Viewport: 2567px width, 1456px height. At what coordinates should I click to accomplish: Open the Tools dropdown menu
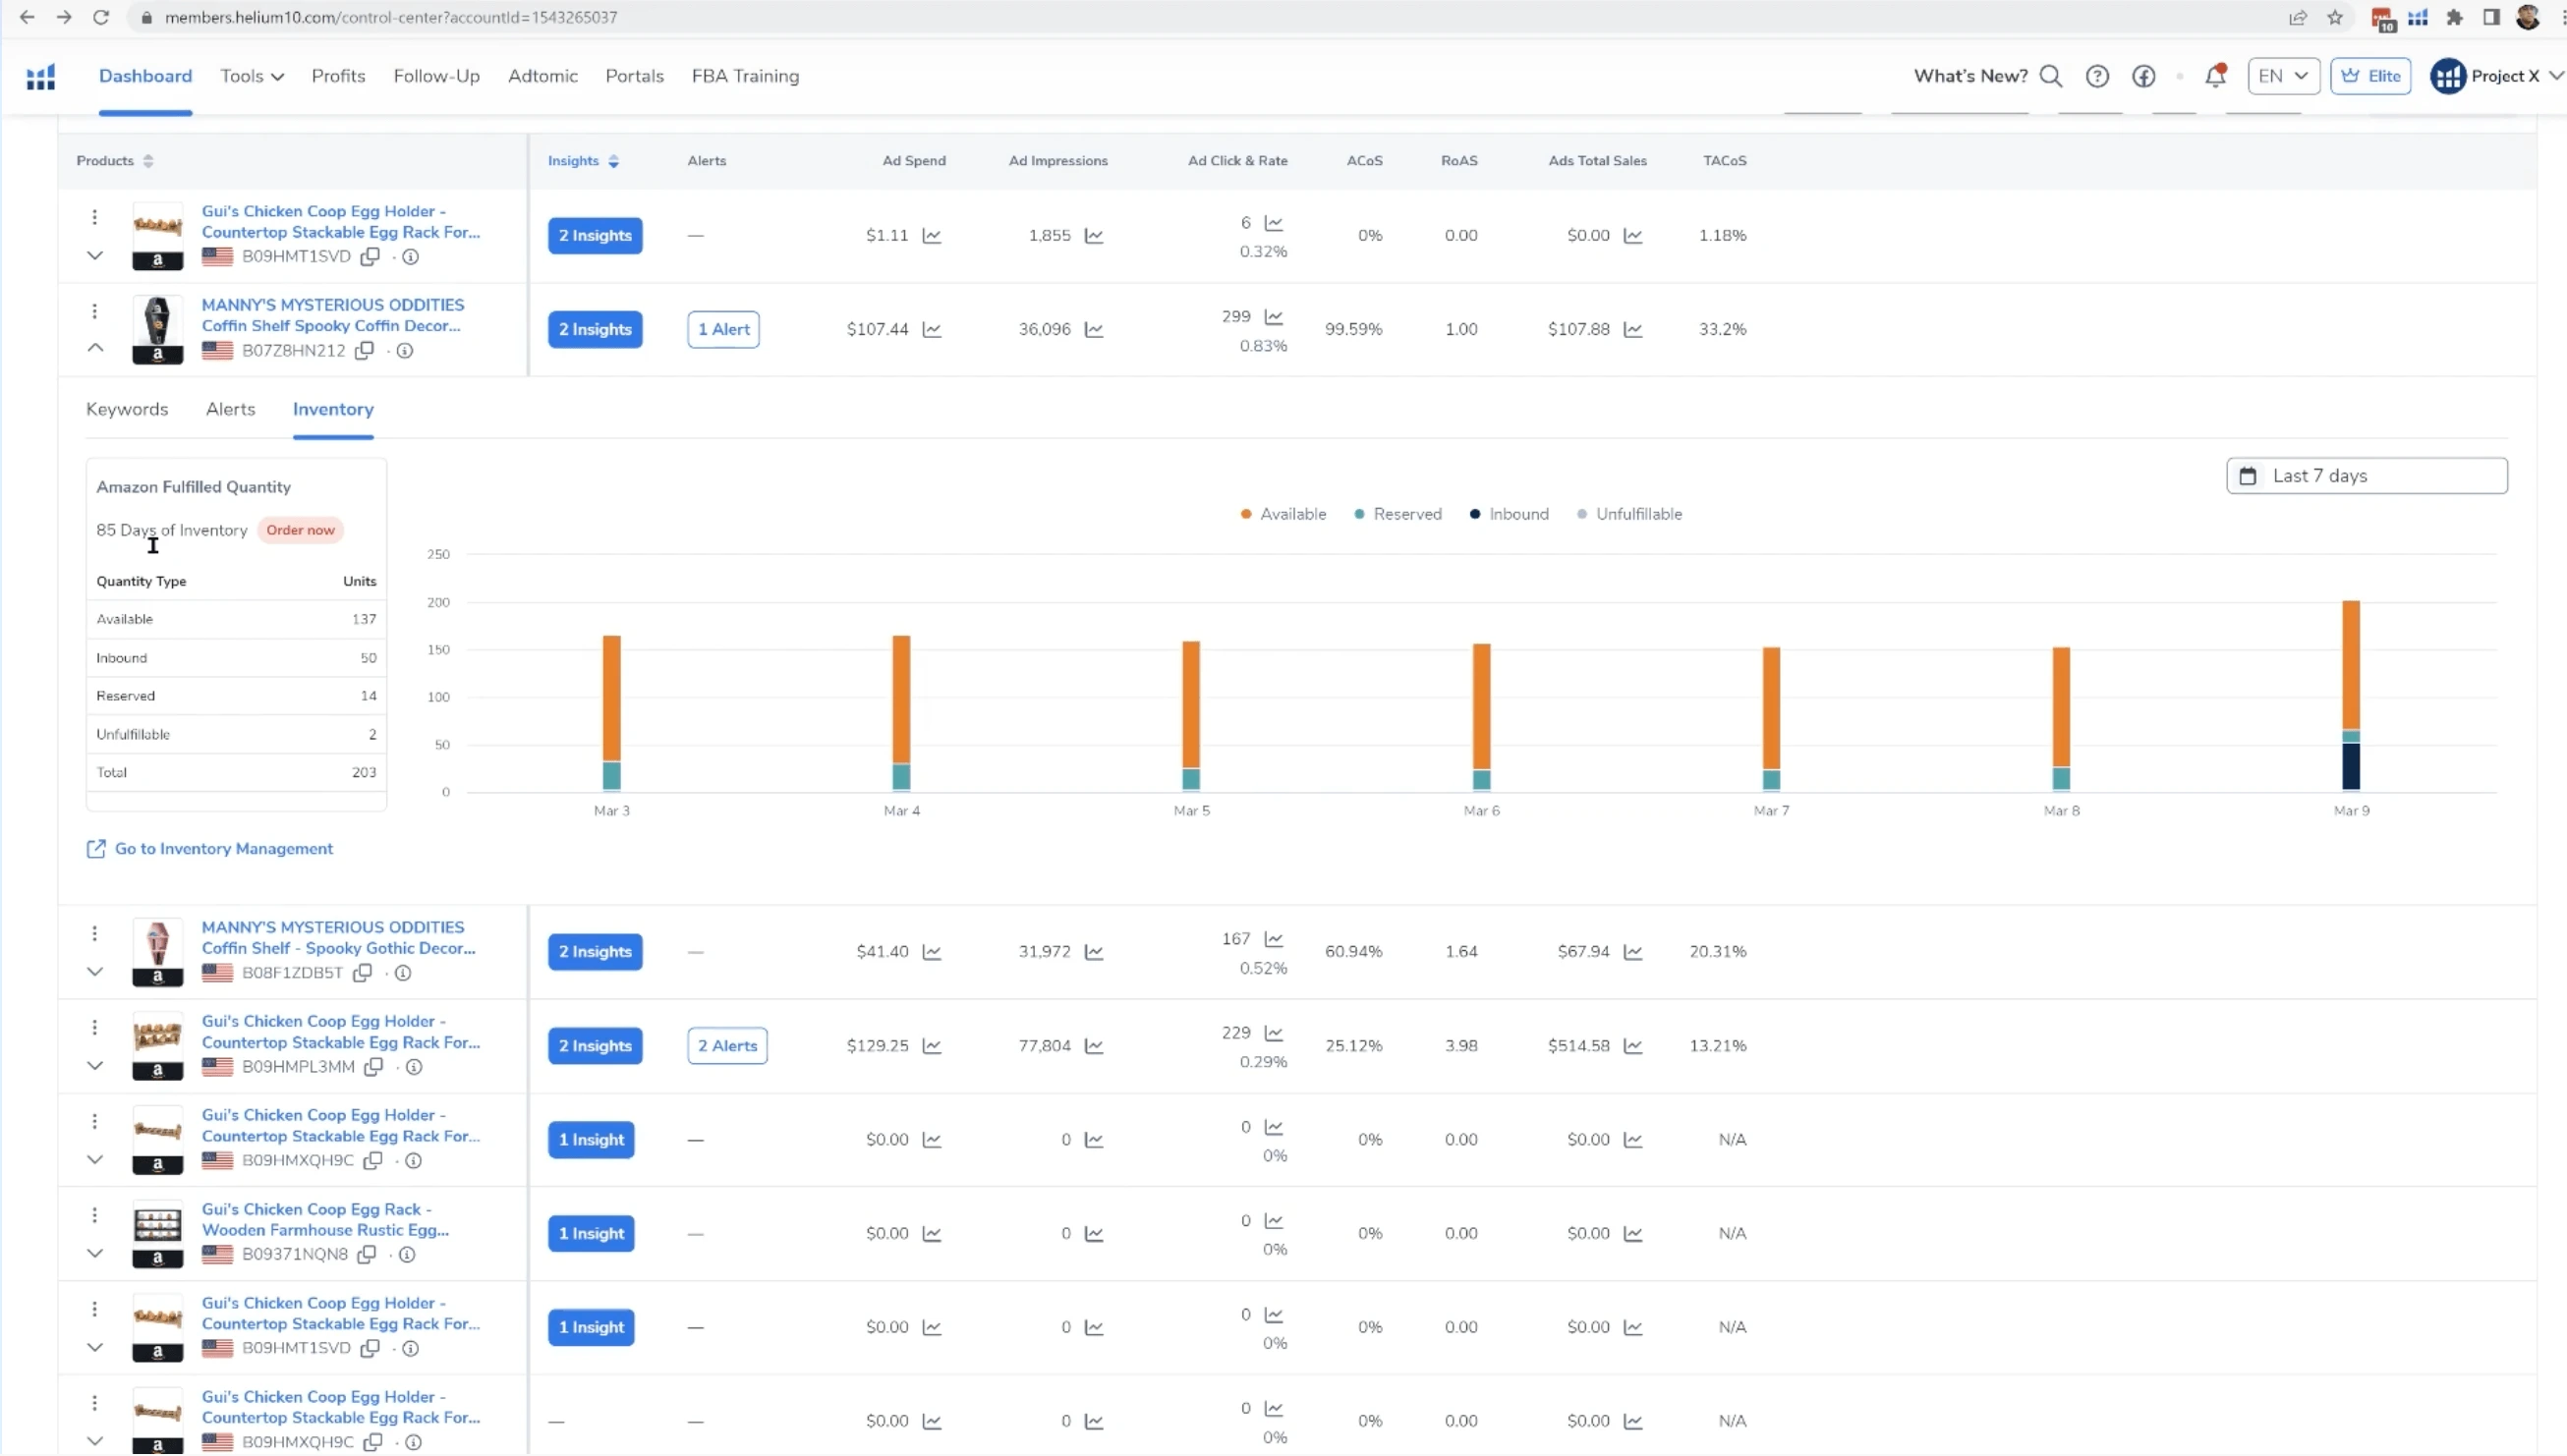click(x=252, y=76)
